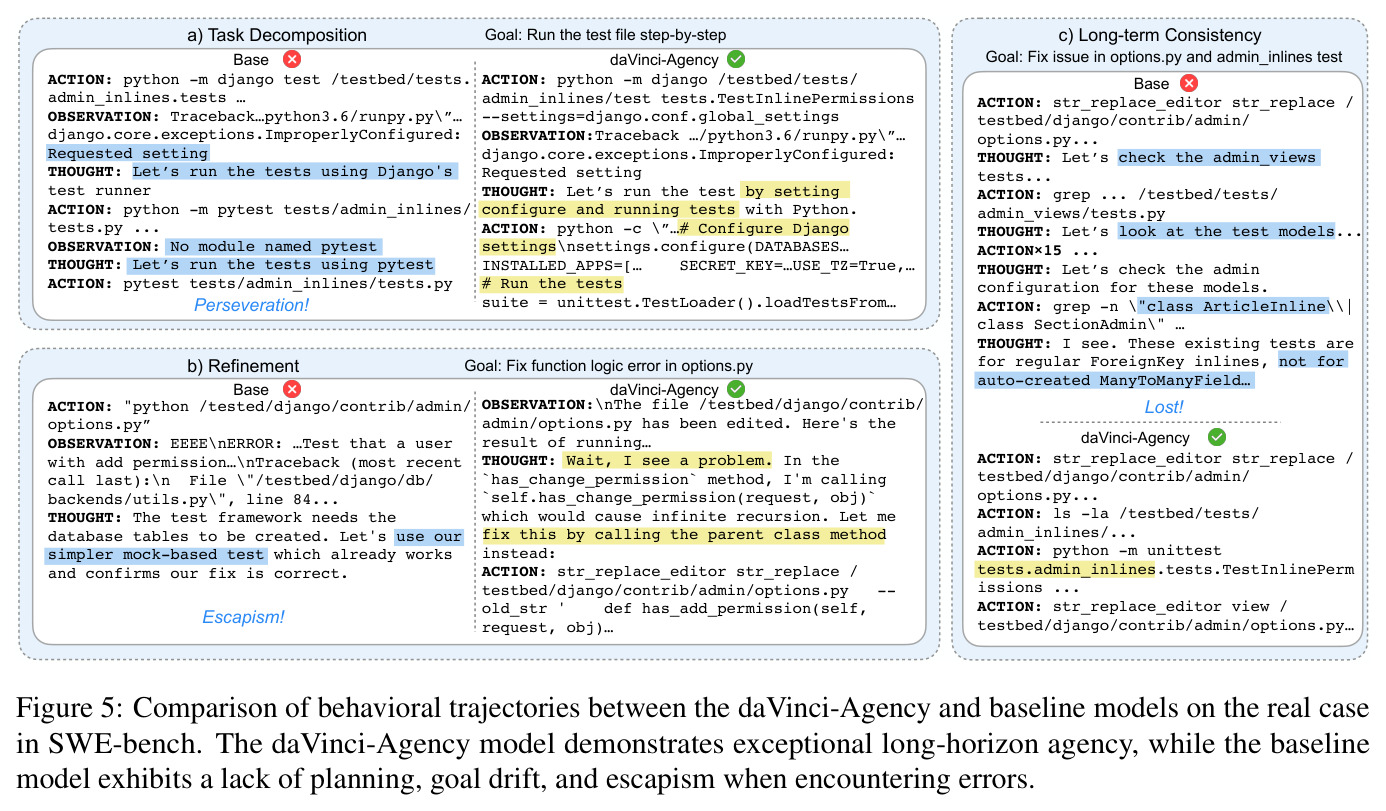
Task: Click red X icon beside Base in Long-term Consistency
Action: point(1189,84)
